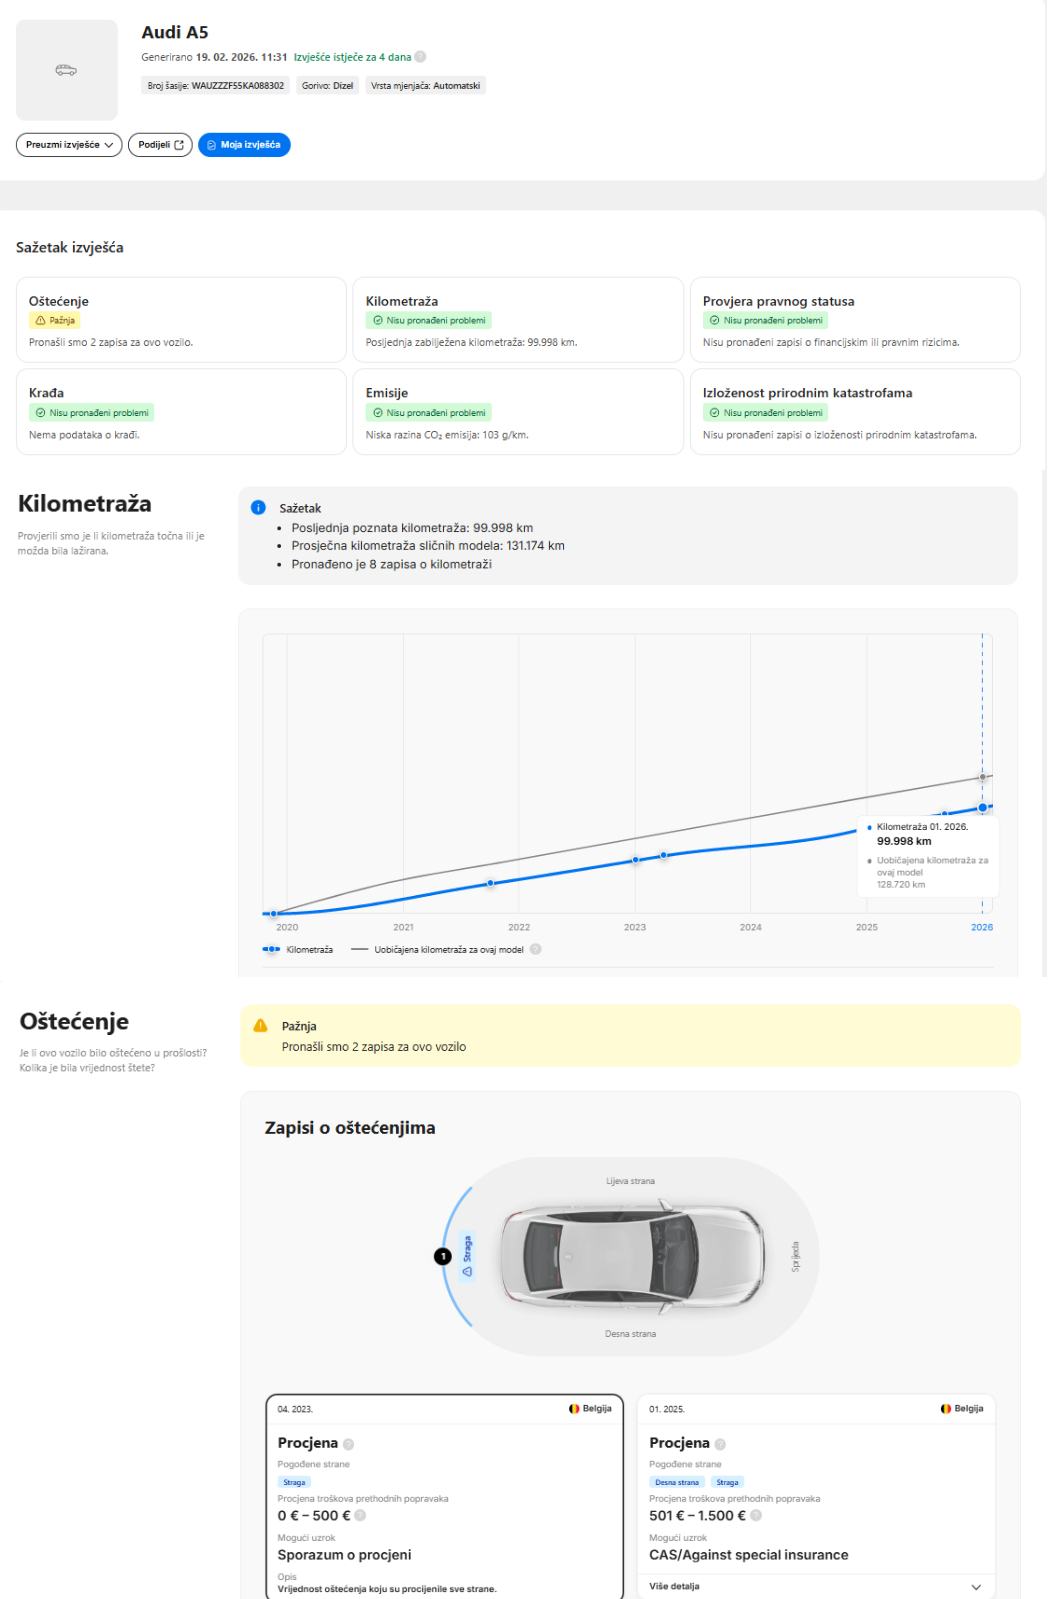Click info icon next to 0 € – 500 €

(360, 1516)
